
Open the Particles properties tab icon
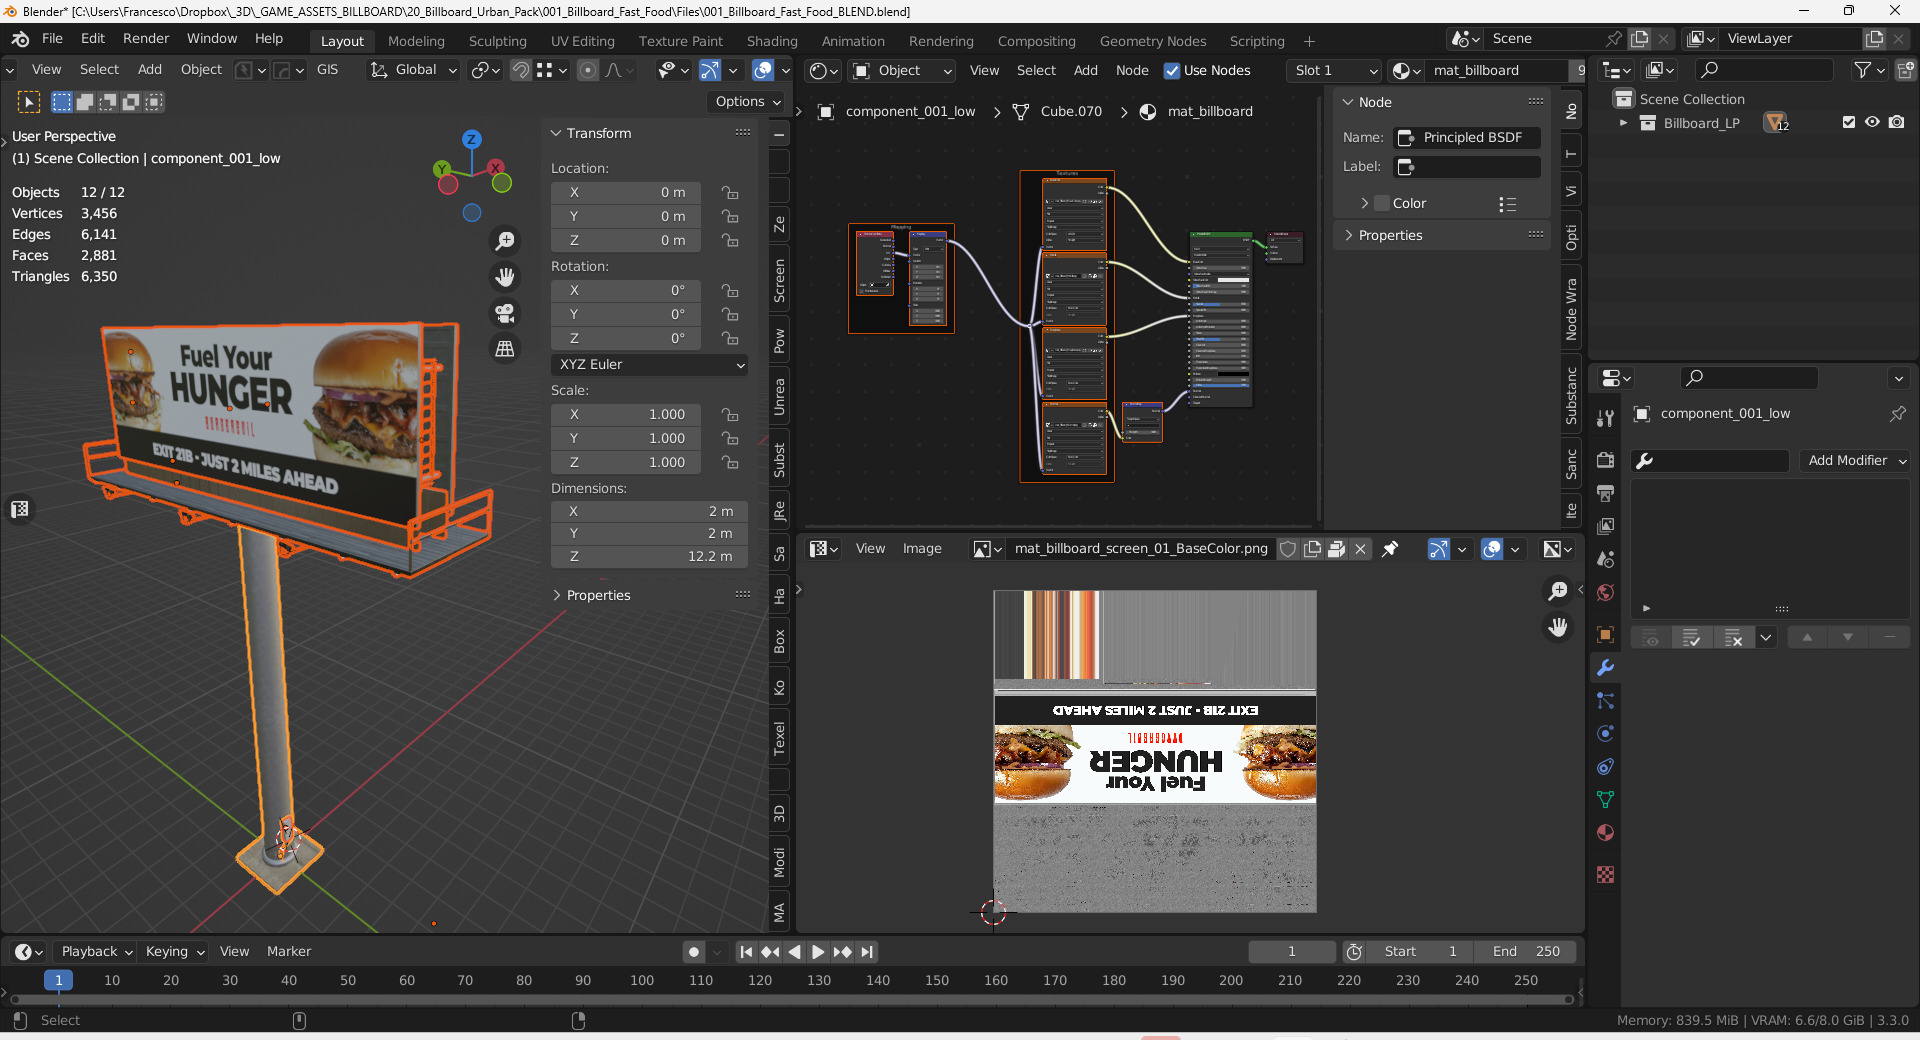pyautogui.click(x=1606, y=701)
